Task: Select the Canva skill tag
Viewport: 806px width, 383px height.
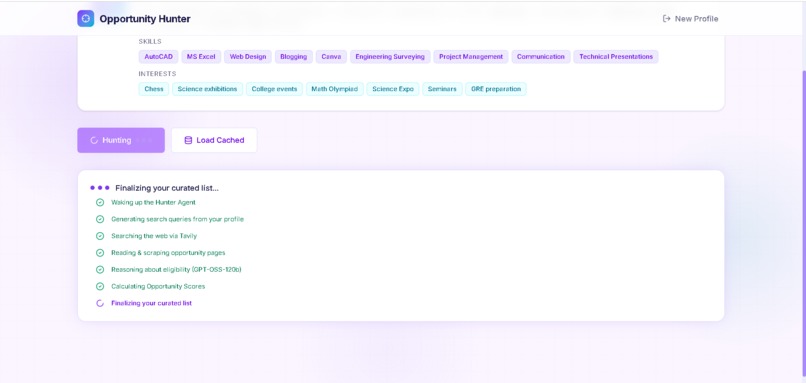Action: coord(332,57)
